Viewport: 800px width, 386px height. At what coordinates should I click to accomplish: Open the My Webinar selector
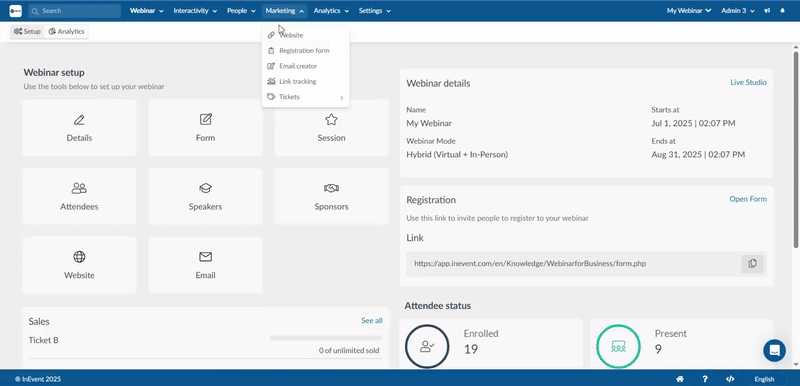pos(689,11)
